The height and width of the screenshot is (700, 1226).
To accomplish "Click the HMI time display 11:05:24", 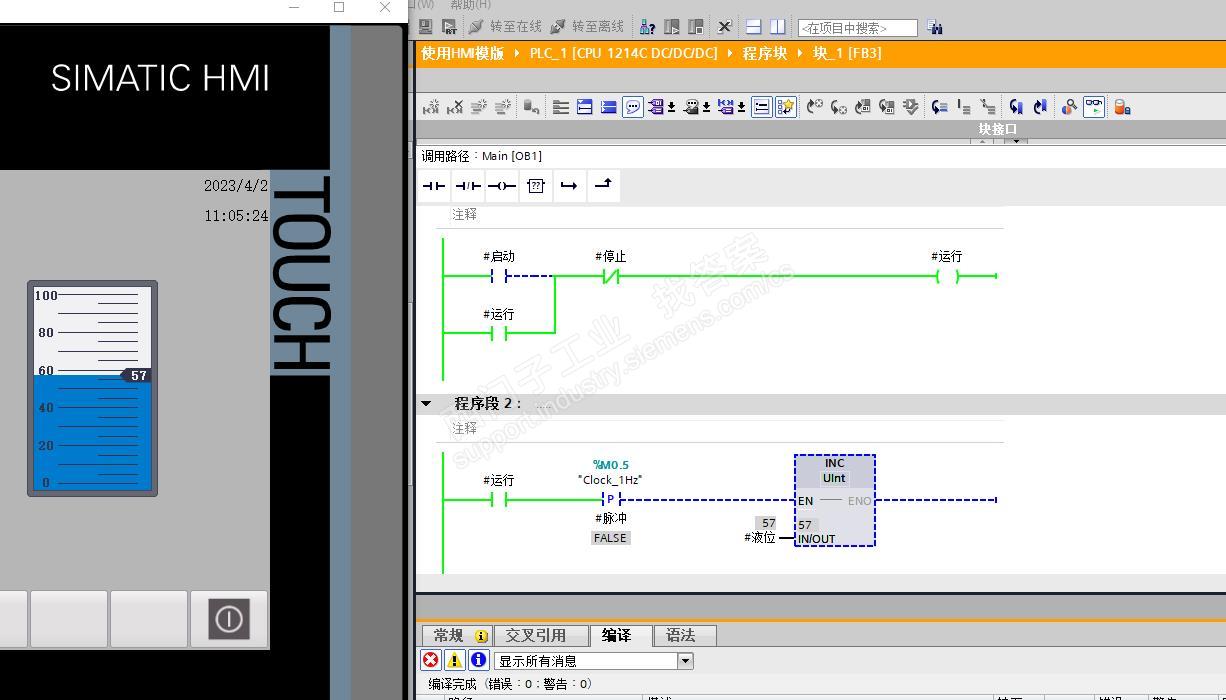I will pyautogui.click(x=236, y=216).
